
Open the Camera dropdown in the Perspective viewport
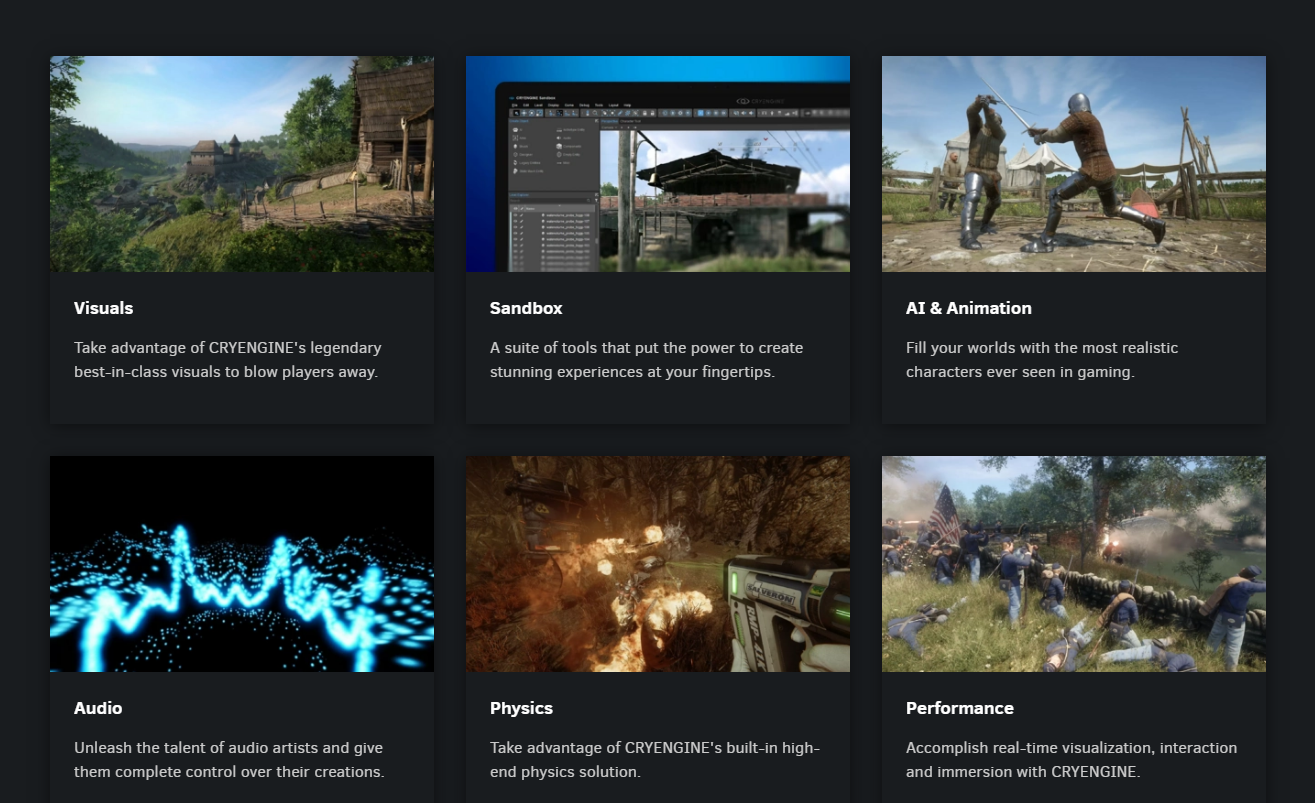pyautogui.click(x=607, y=127)
